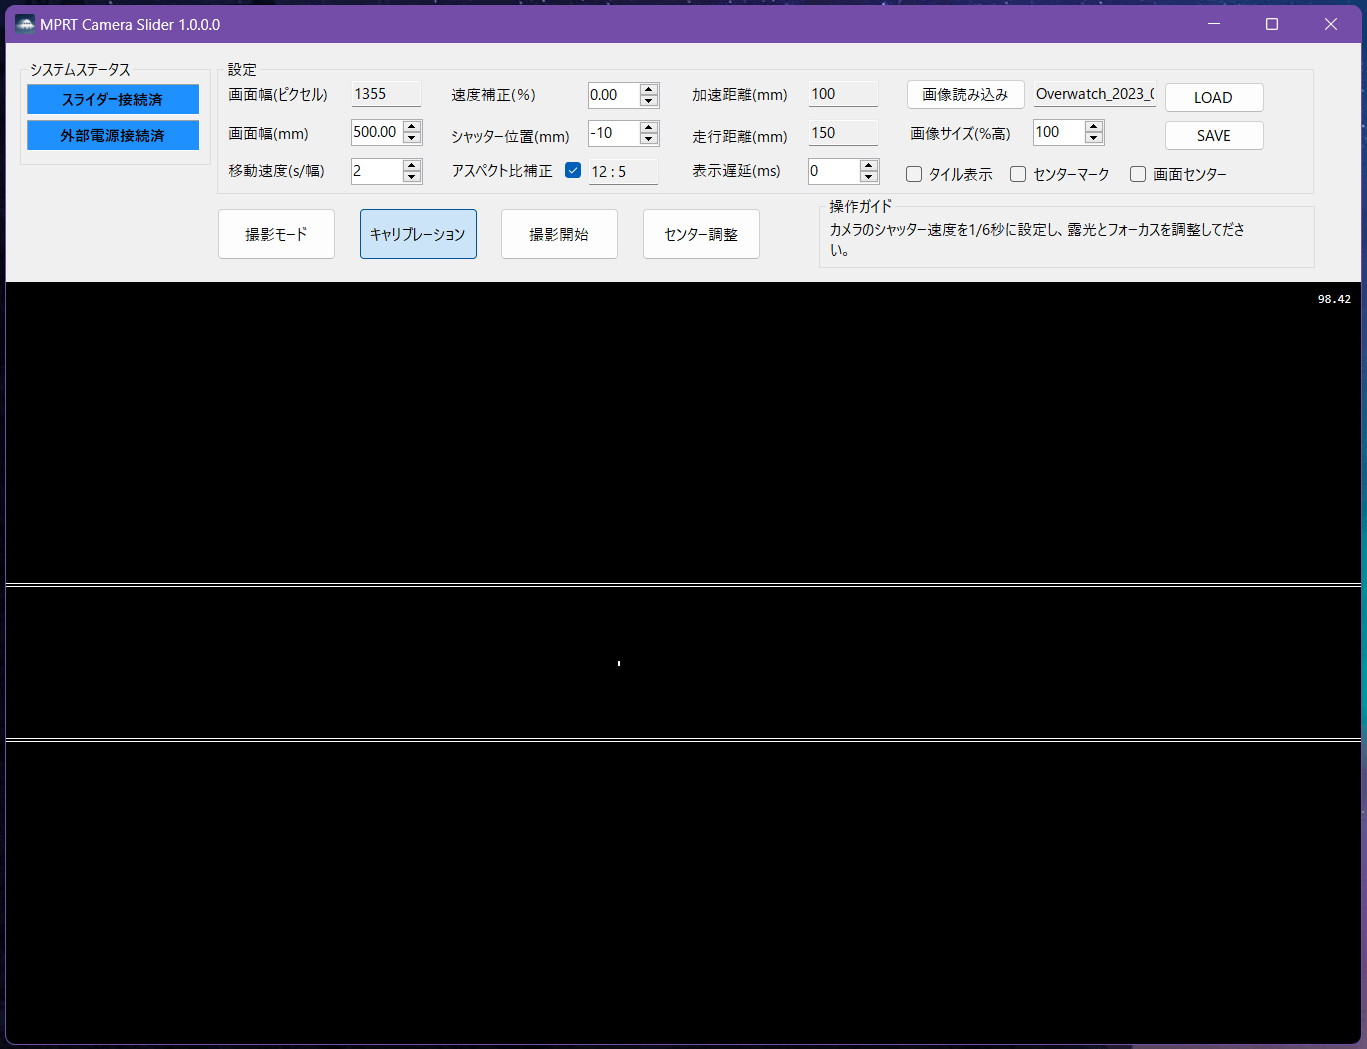Click the 12 : 5 aspect ratio field
Screen dimensions: 1367x1049
(623, 172)
